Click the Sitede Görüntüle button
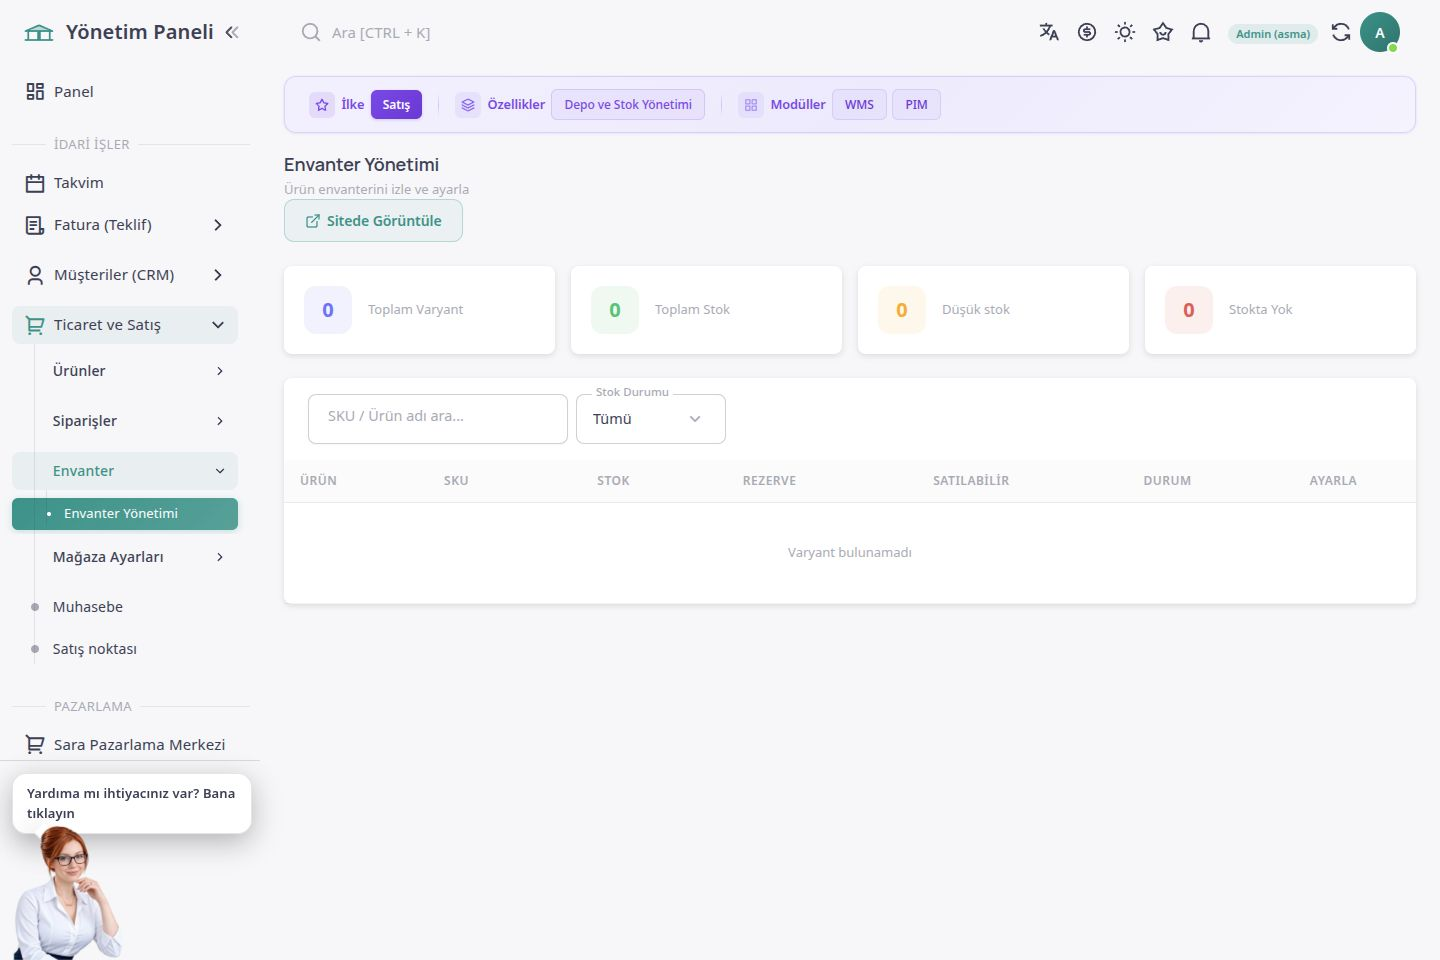Viewport: 1440px width, 960px height. pos(373,221)
